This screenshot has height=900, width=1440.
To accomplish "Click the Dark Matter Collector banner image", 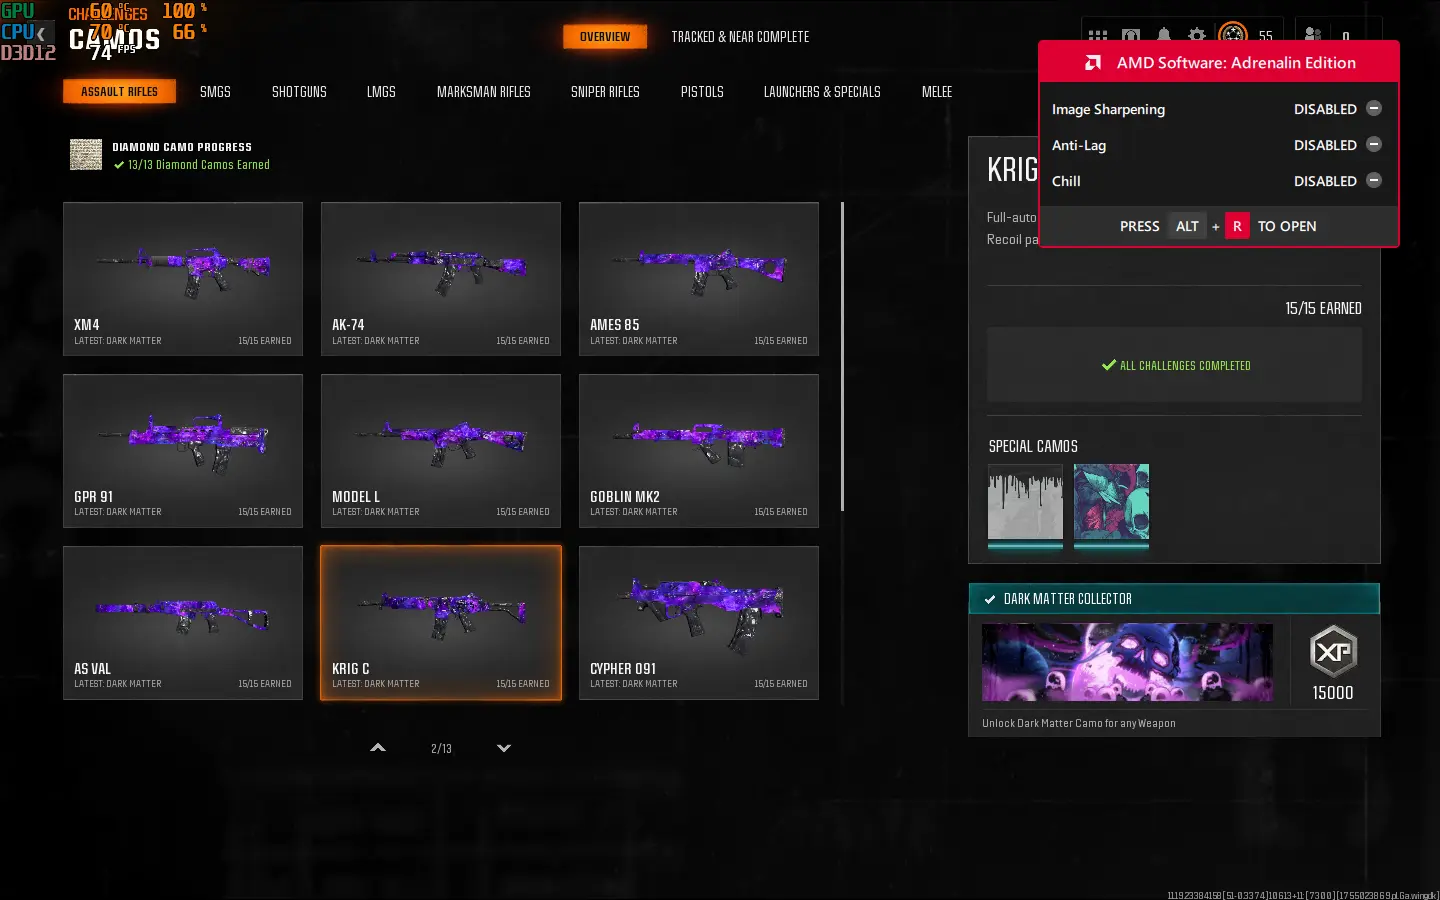I will tap(1127, 662).
